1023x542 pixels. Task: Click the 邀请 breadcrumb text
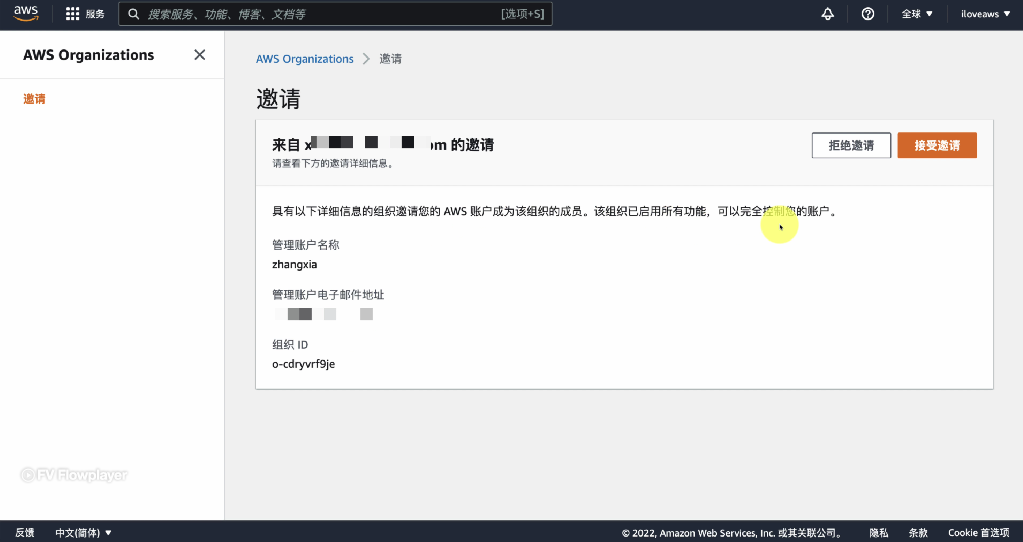click(x=391, y=59)
